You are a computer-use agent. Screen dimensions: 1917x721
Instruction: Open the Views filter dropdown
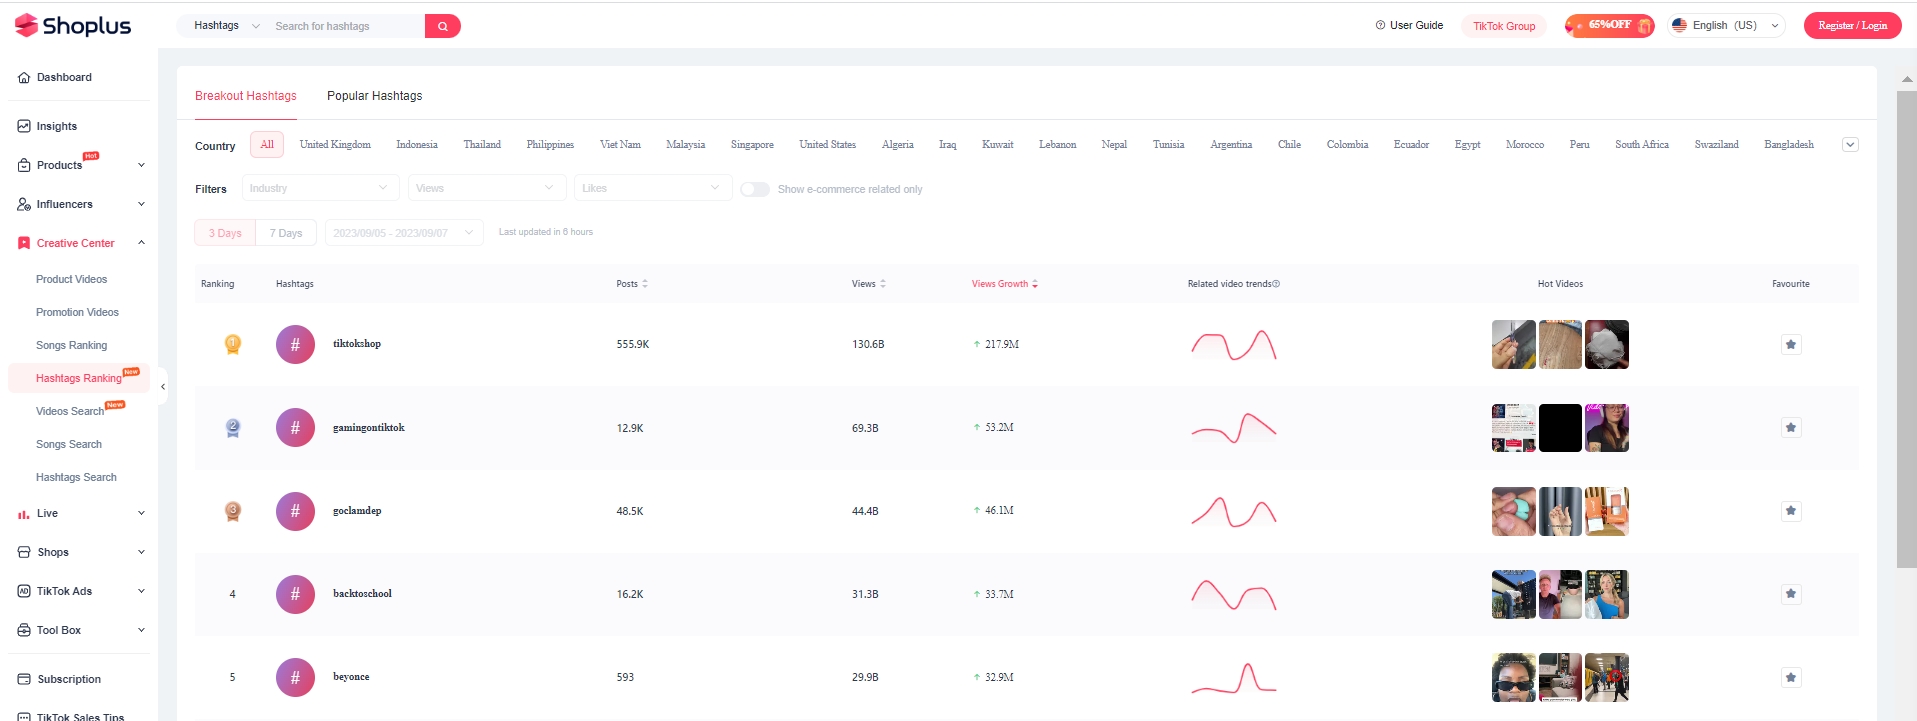[487, 188]
